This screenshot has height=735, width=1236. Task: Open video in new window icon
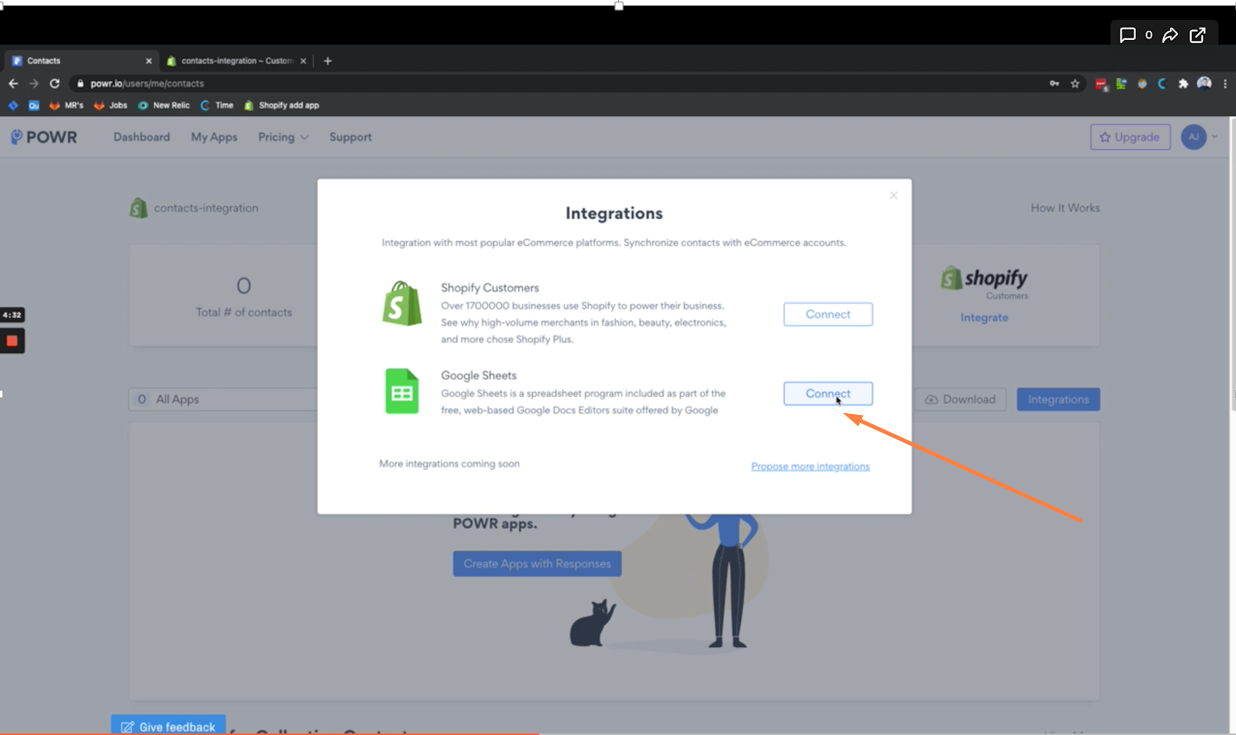tap(1197, 35)
